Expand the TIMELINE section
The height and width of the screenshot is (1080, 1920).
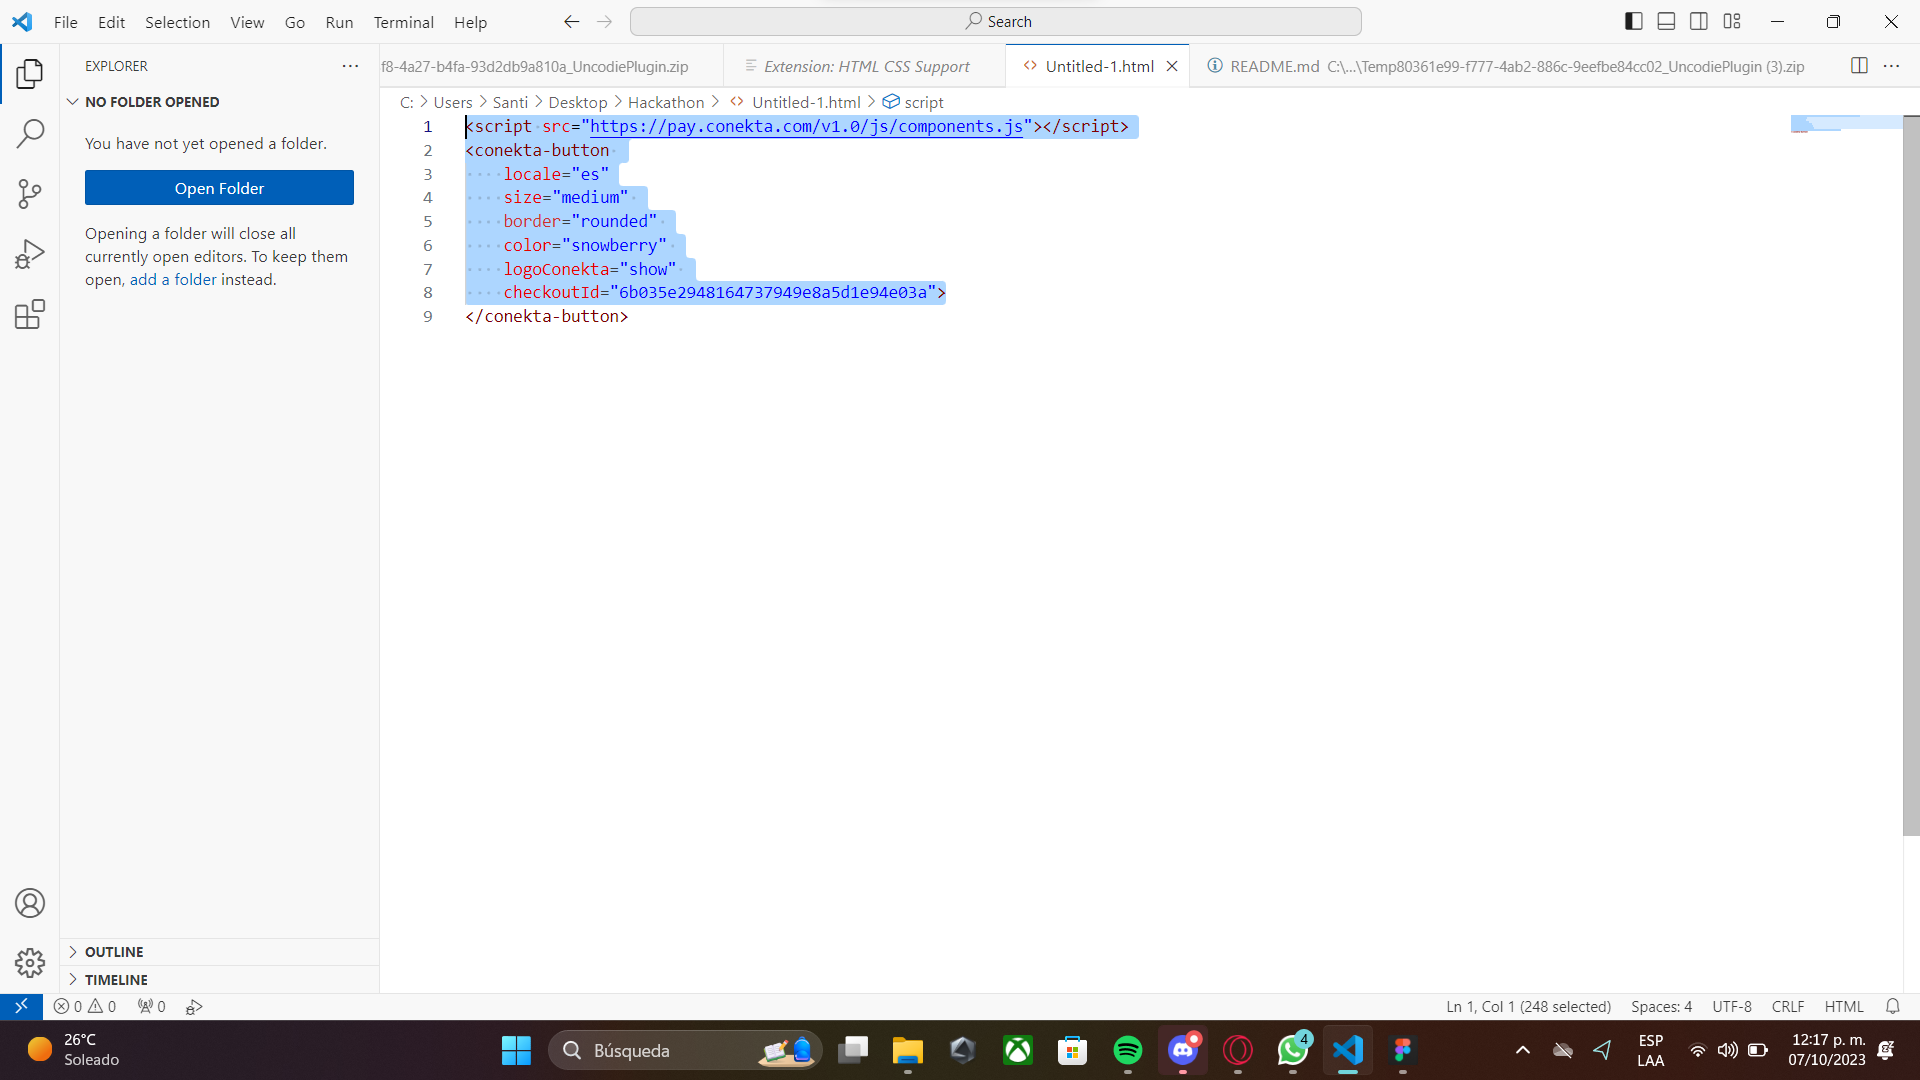tap(116, 980)
